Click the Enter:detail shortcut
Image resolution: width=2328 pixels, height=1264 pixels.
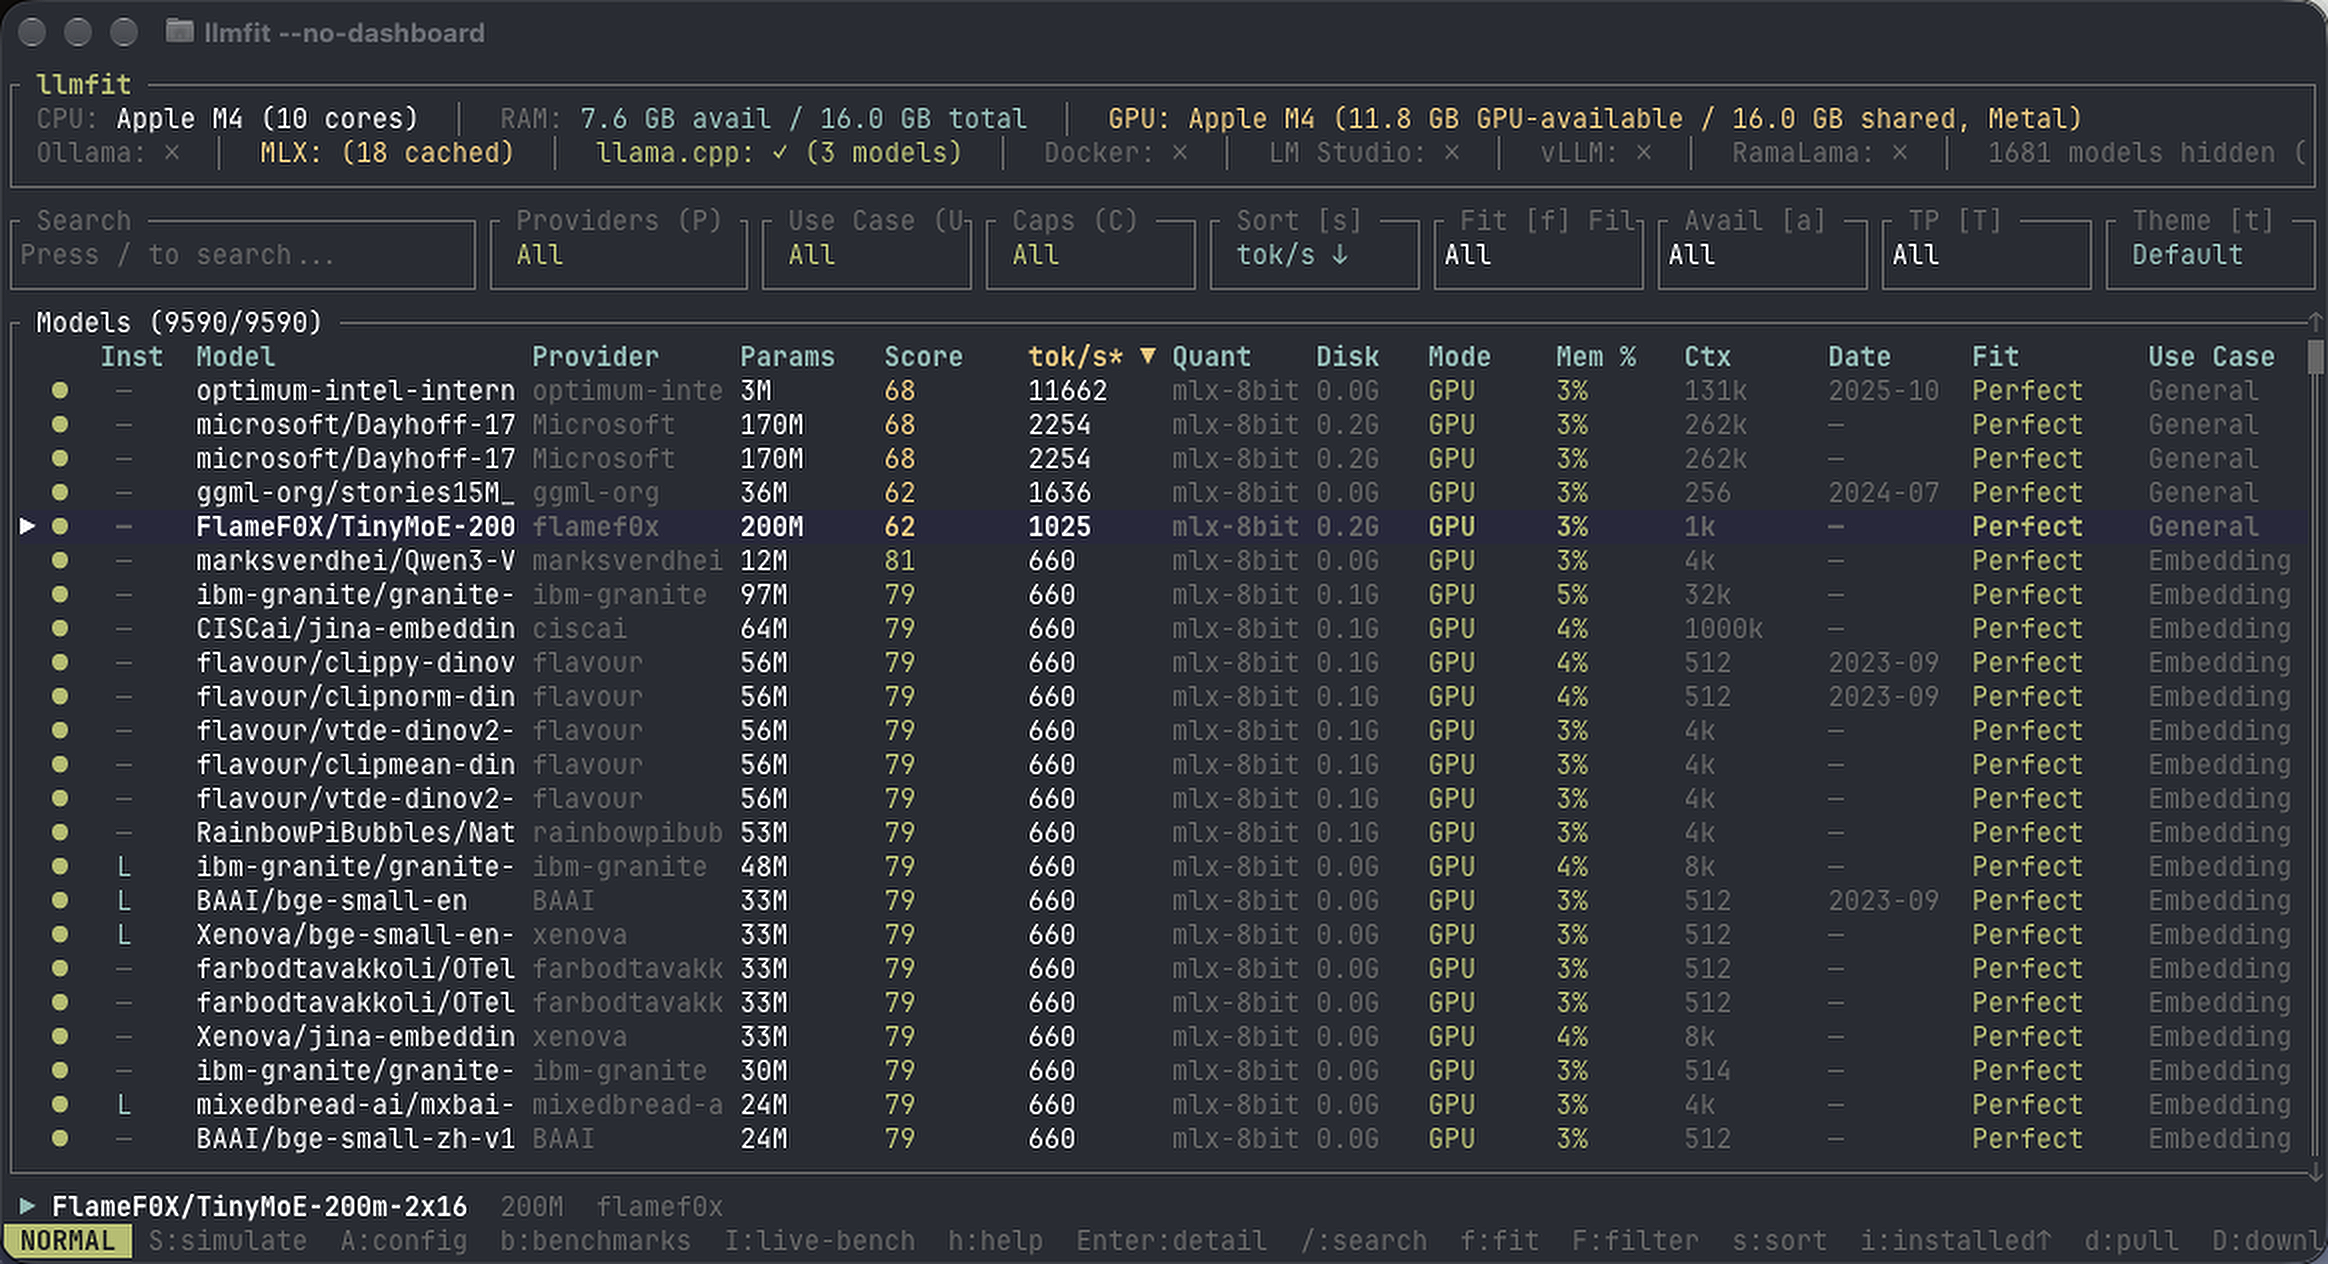[x=1171, y=1241]
